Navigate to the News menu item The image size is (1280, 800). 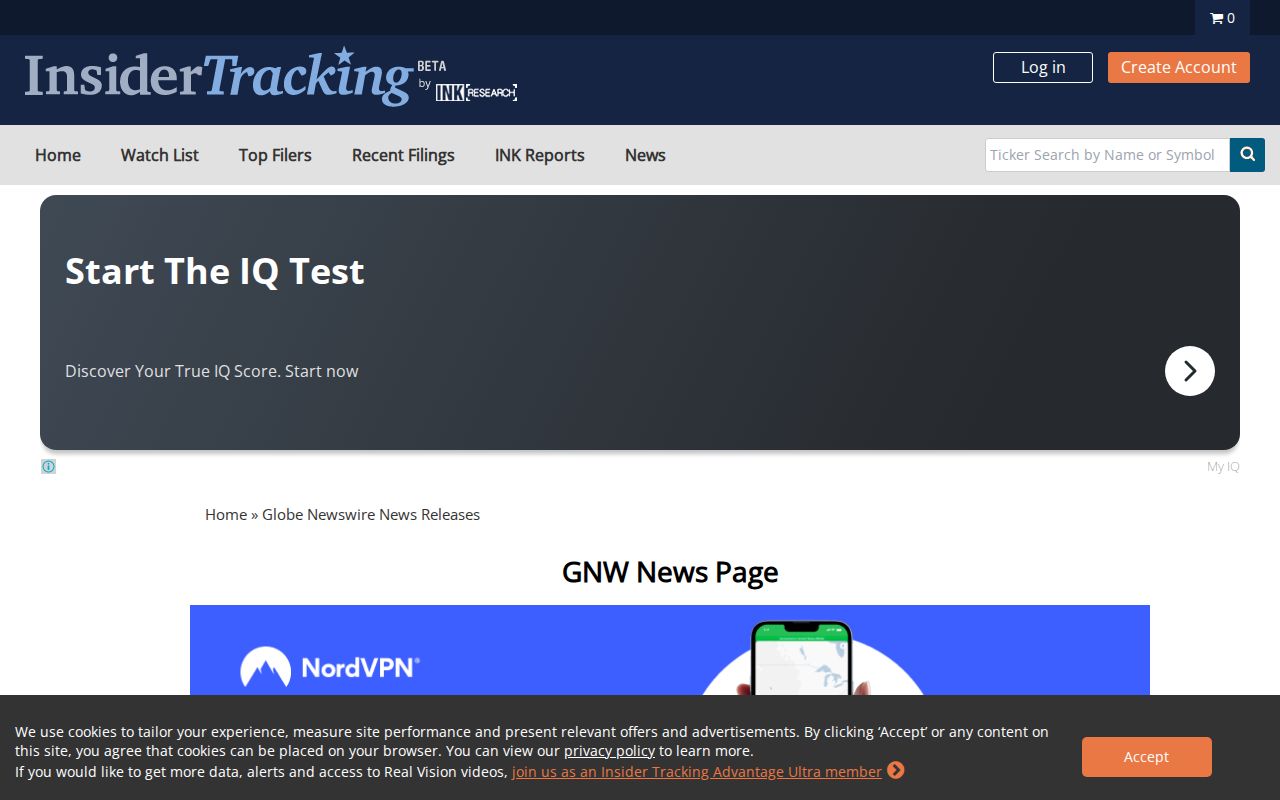(x=645, y=155)
